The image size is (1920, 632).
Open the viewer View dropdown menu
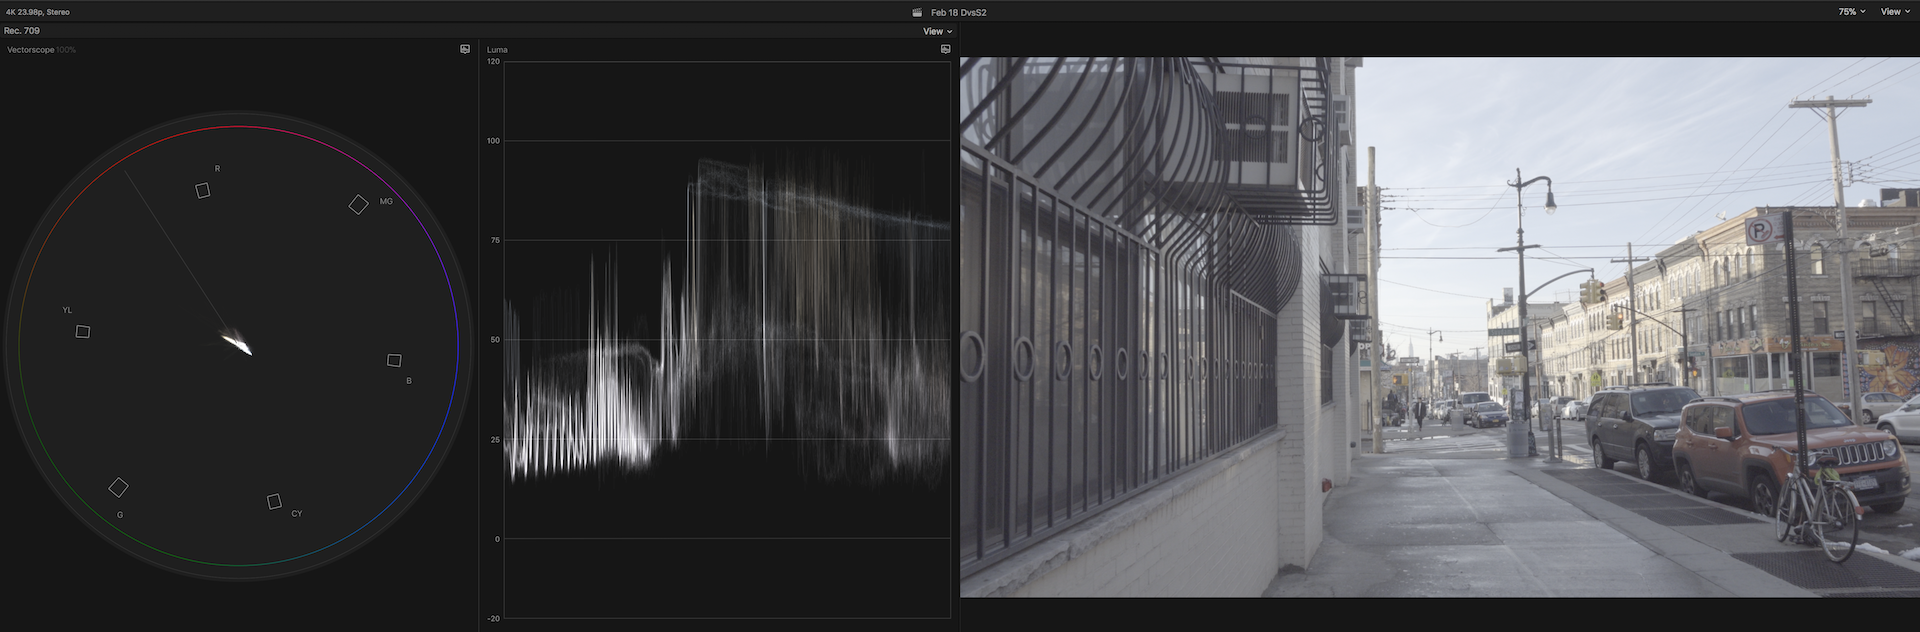click(1894, 12)
